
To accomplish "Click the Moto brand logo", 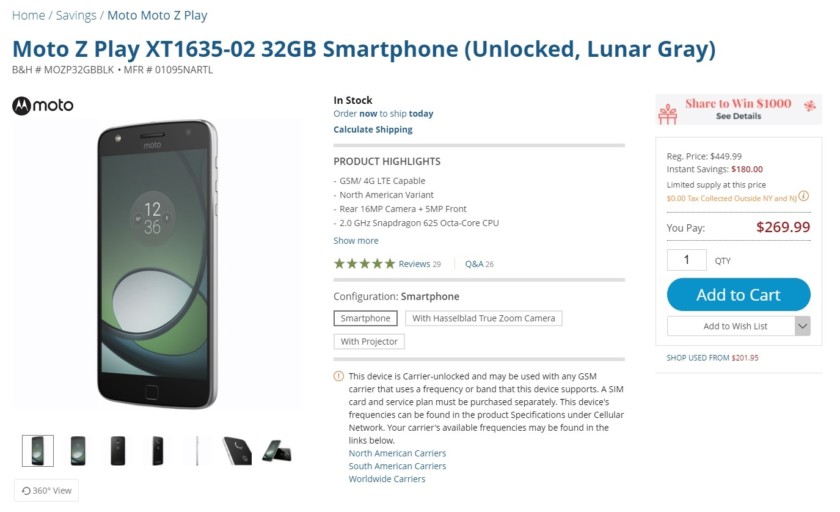I will tap(43, 106).
